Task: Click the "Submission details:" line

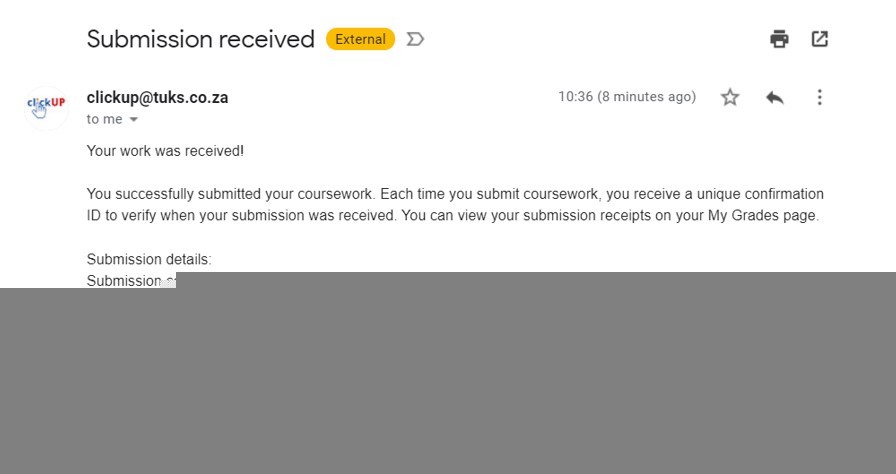Action: tap(149, 259)
